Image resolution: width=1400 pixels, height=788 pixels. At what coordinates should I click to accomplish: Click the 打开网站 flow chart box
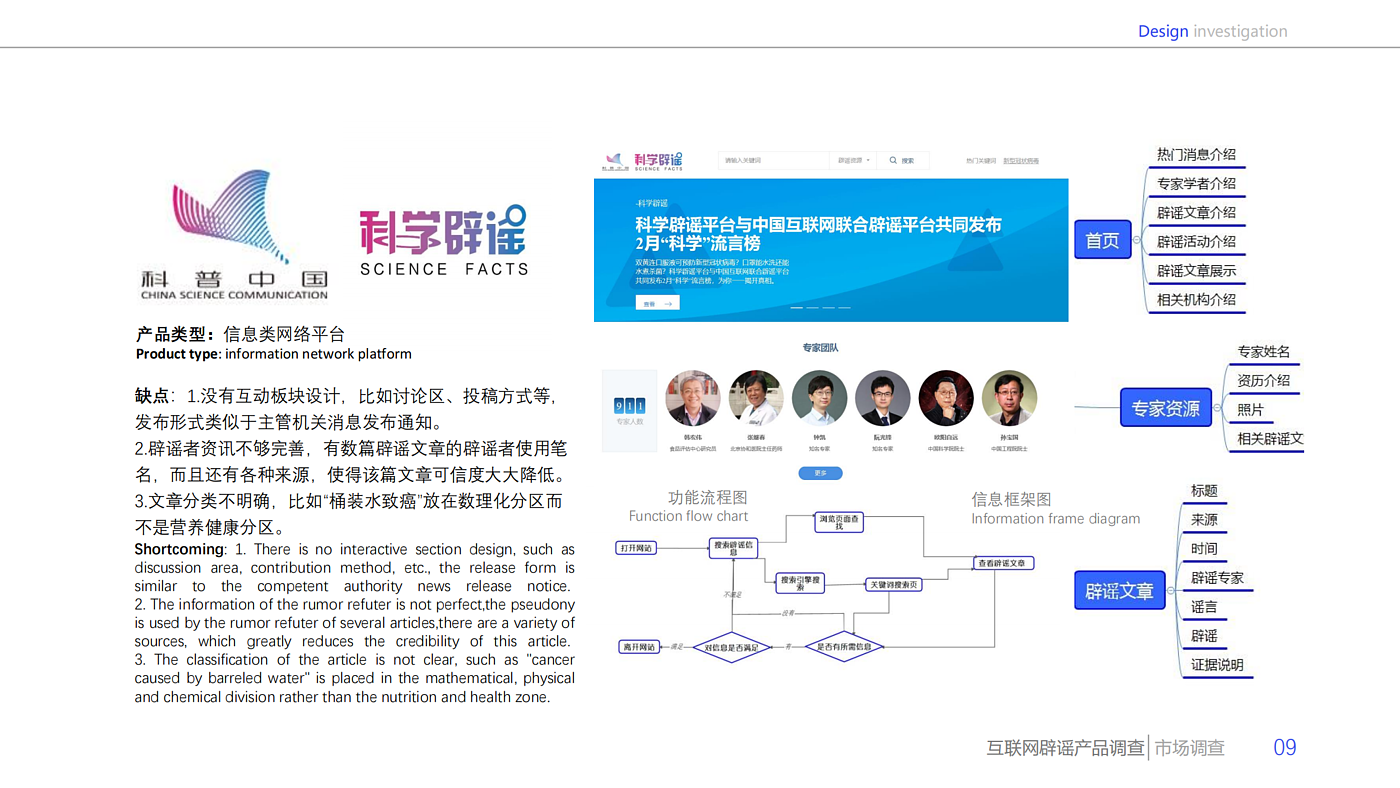point(635,548)
